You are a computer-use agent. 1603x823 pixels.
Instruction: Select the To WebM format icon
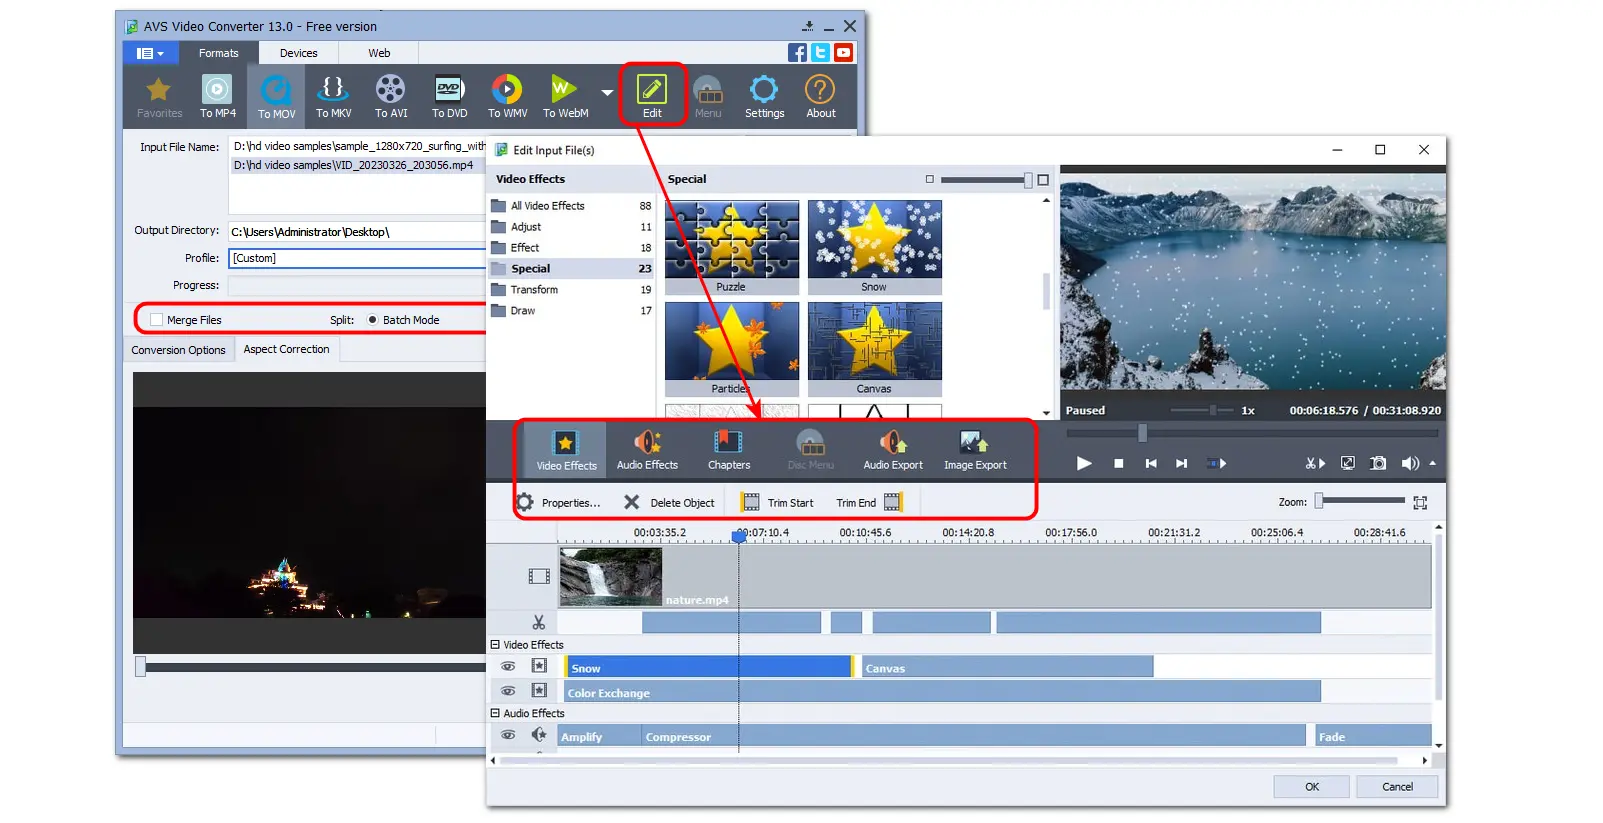click(x=565, y=96)
